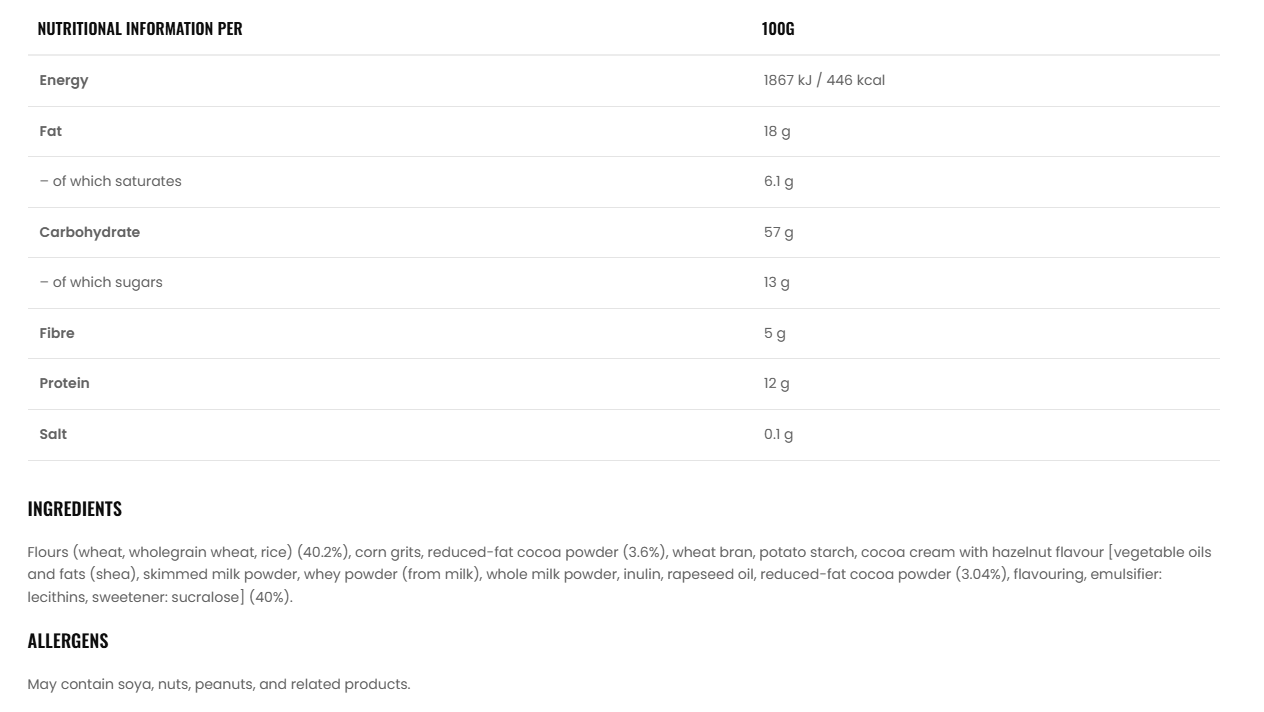This screenshot has height=712, width=1264.
Task: Select the Salt row label
Action: point(53,434)
